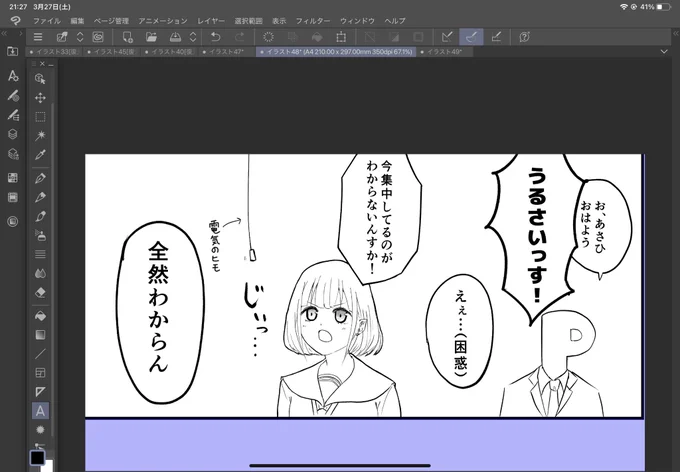
Task: Click the Open folder icon
Action: tap(151, 37)
